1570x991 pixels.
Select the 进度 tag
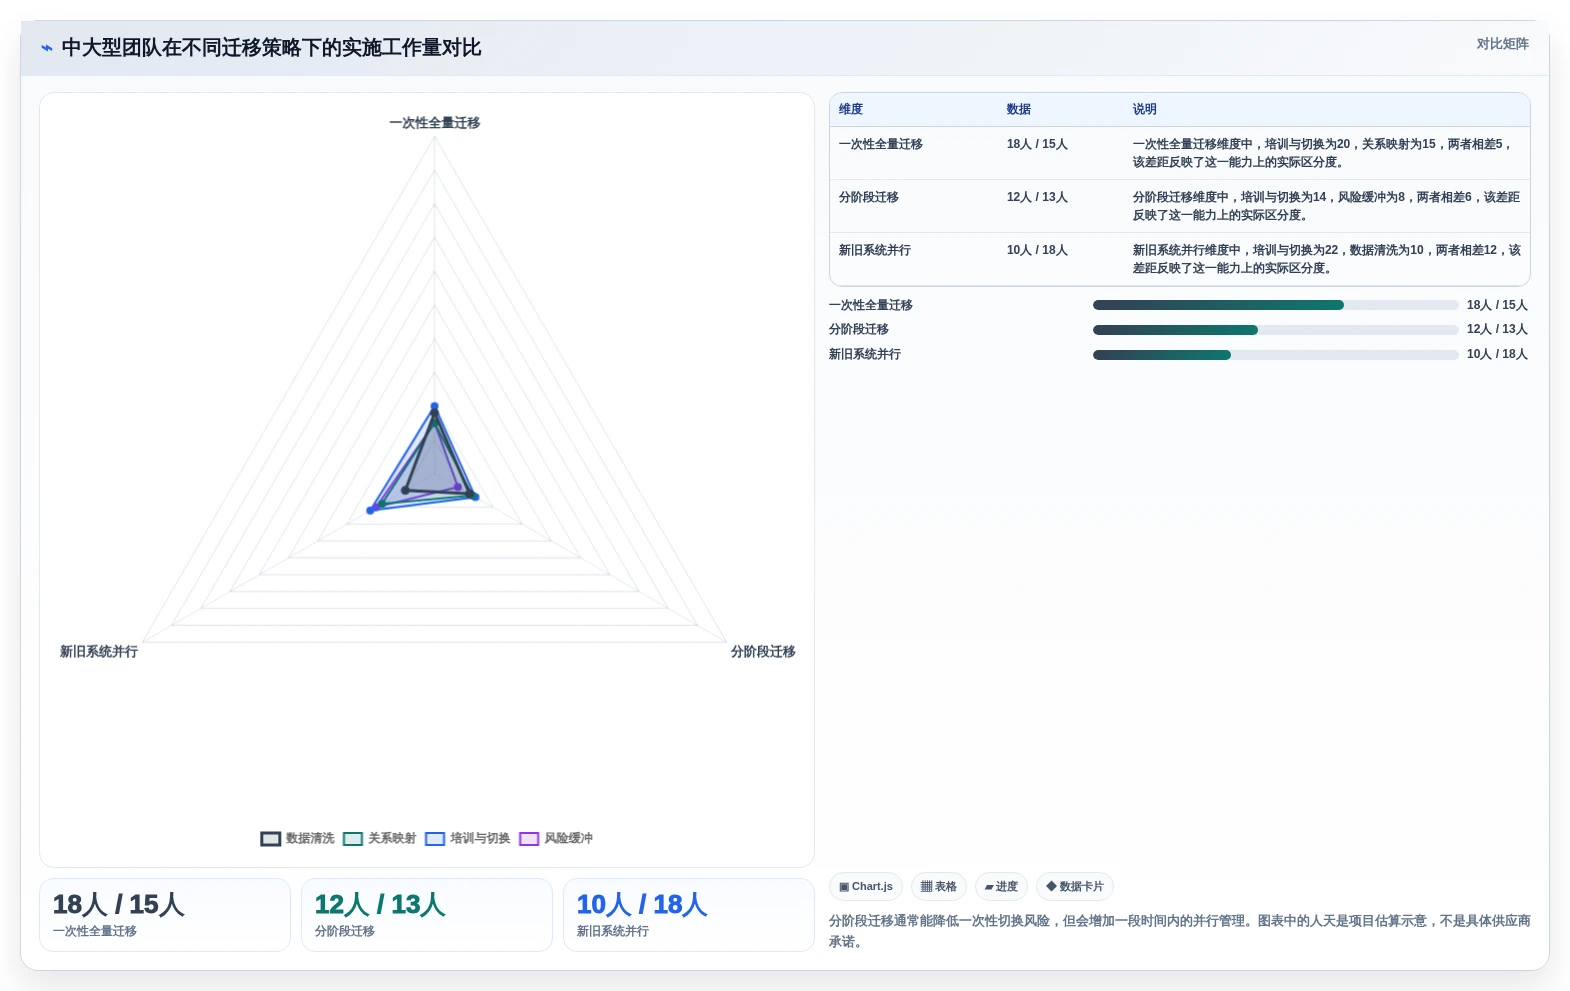point(1001,887)
